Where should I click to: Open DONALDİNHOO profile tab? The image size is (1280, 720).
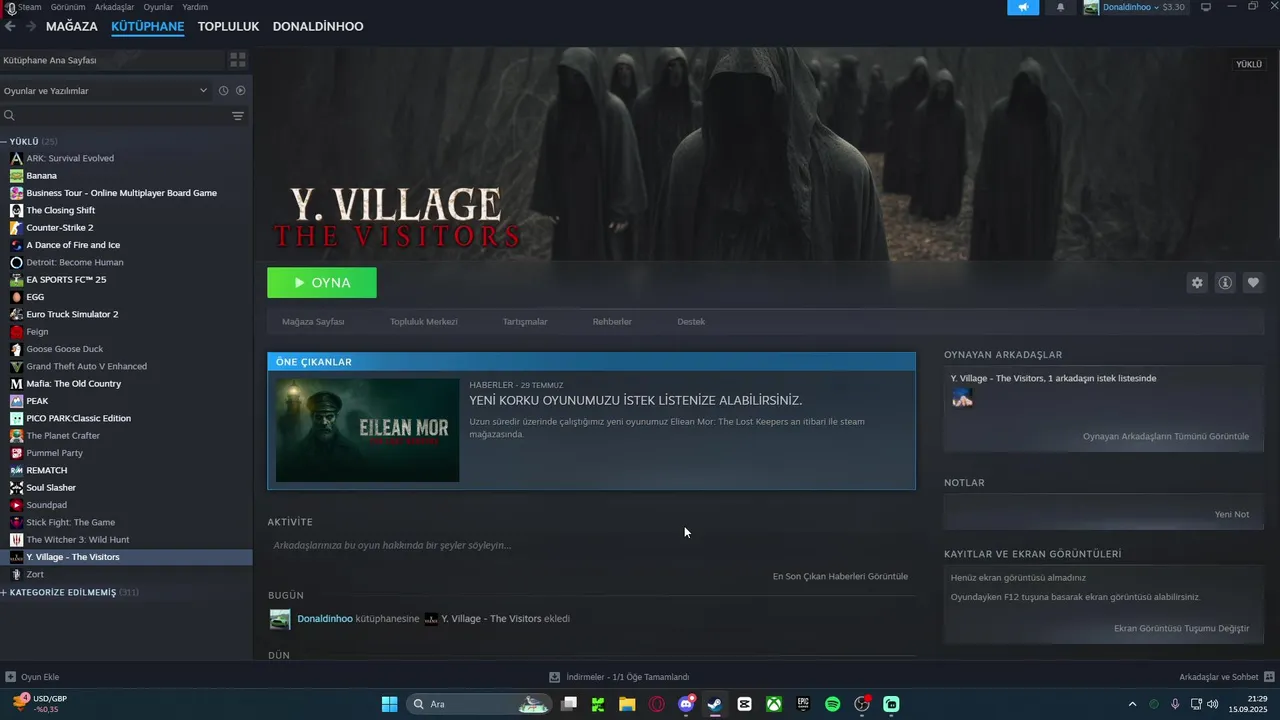(318, 26)
